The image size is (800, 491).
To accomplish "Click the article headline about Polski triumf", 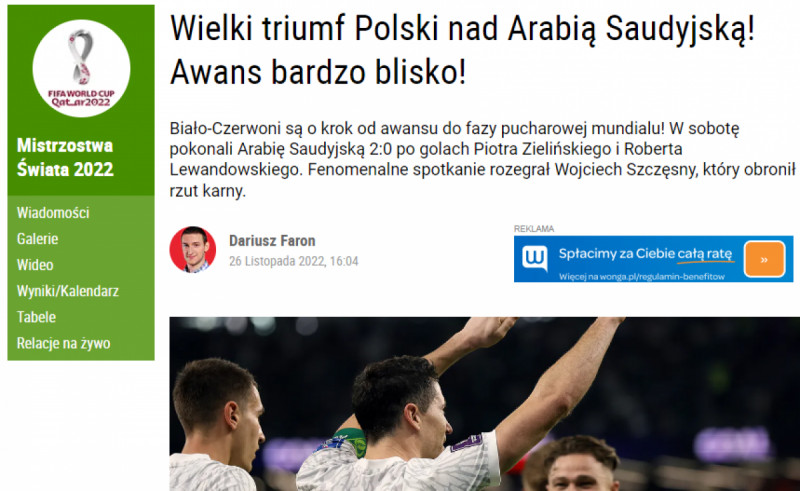I will coord(462,50).
